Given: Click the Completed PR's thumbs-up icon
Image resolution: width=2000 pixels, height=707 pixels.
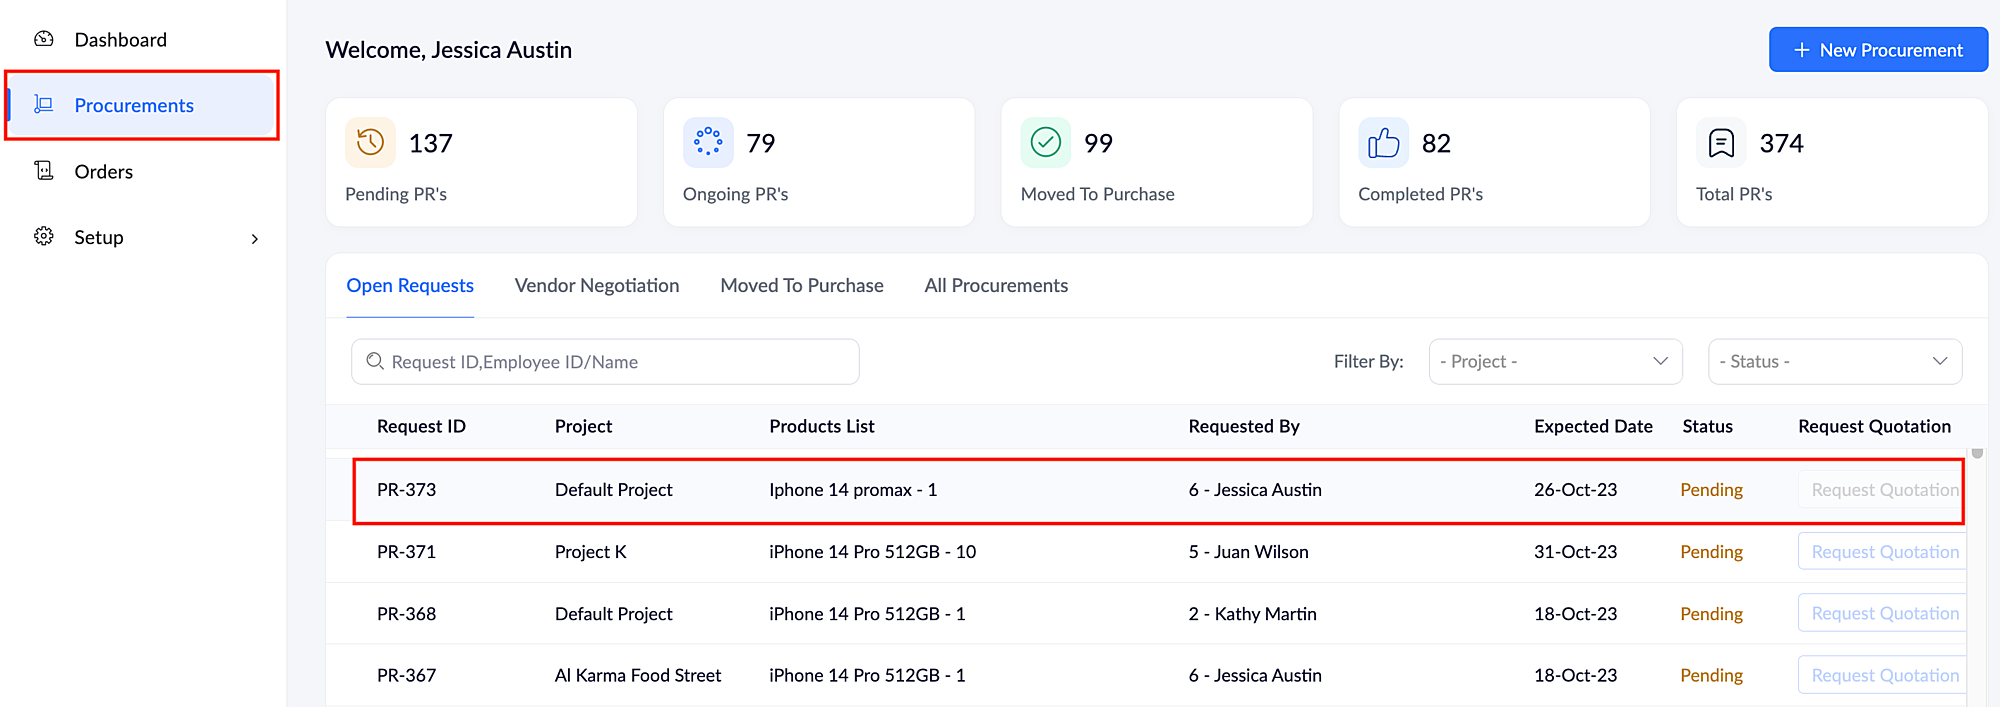Looking at the screenshot, I should coord(1383,143).
